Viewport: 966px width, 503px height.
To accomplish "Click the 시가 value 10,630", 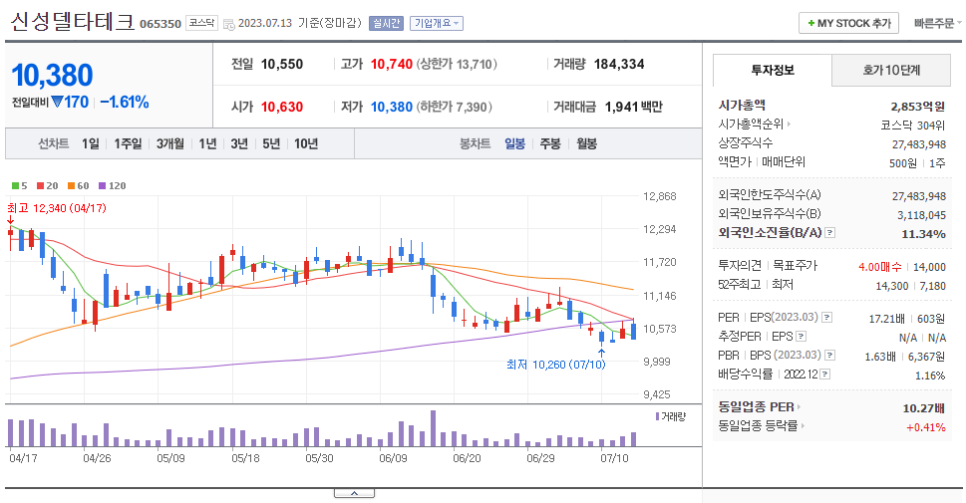I will click(x=282, y=107).
